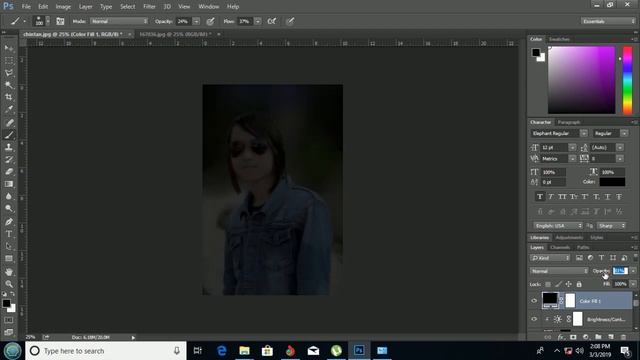
Task: Select the Dodge tool
Action: [x=9, y=209]
